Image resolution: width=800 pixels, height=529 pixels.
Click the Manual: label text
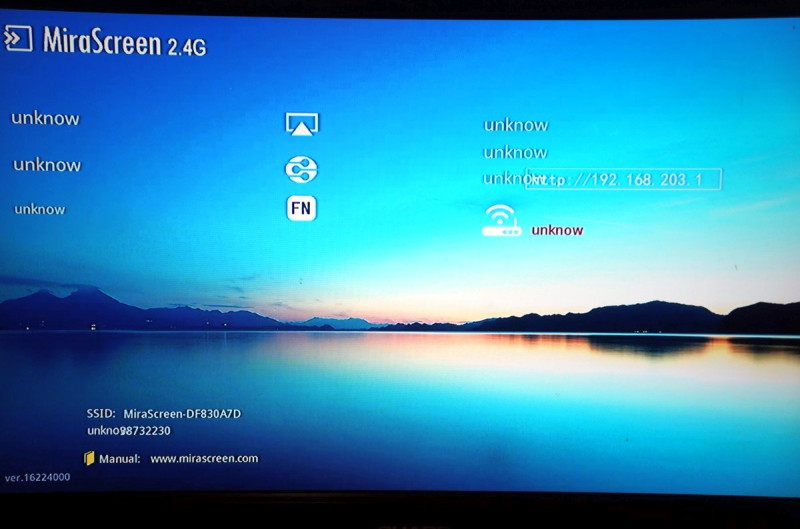pos(119,459)
